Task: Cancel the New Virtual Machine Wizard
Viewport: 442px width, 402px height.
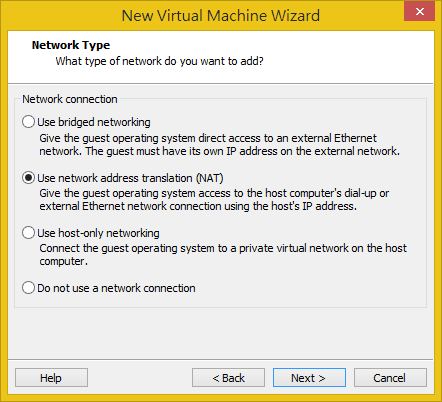Action: click(x=390, y=378)
